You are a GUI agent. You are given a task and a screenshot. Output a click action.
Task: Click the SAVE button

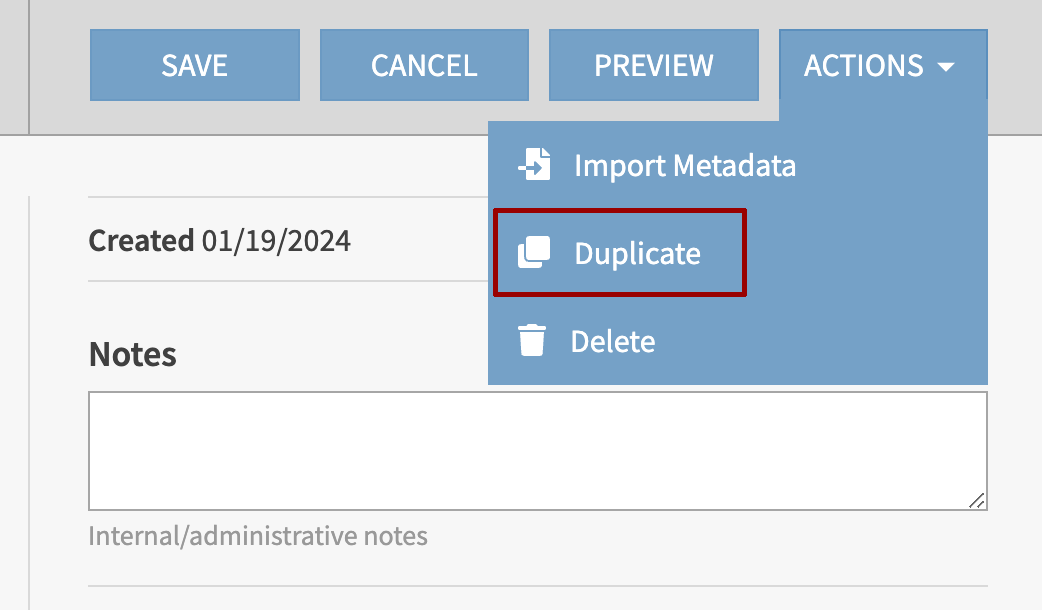[x=194, y=65]
